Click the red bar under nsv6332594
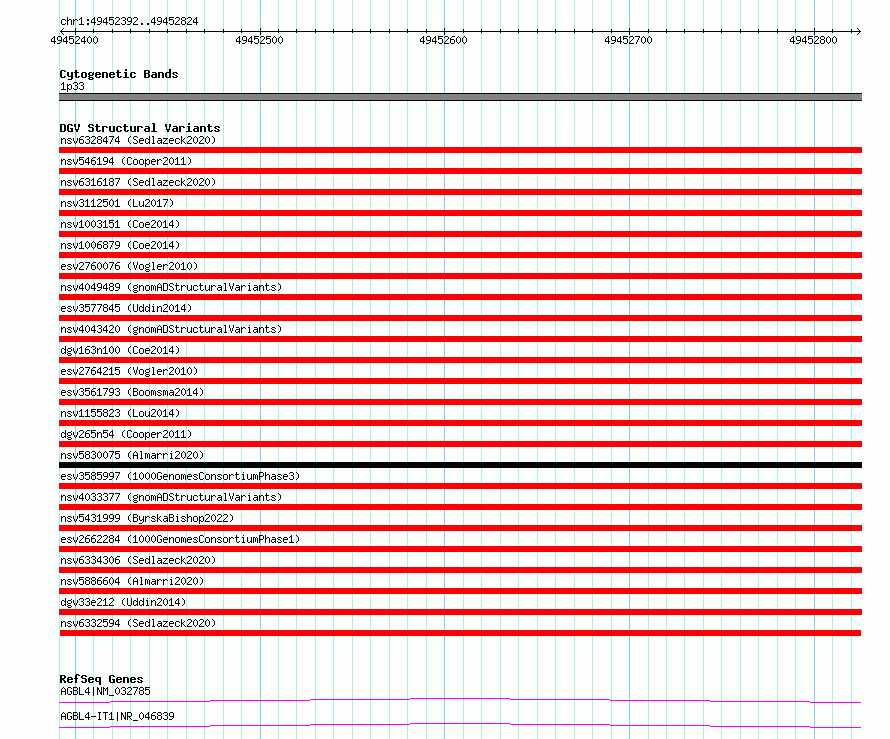890x739 pixels. (460, 633)
